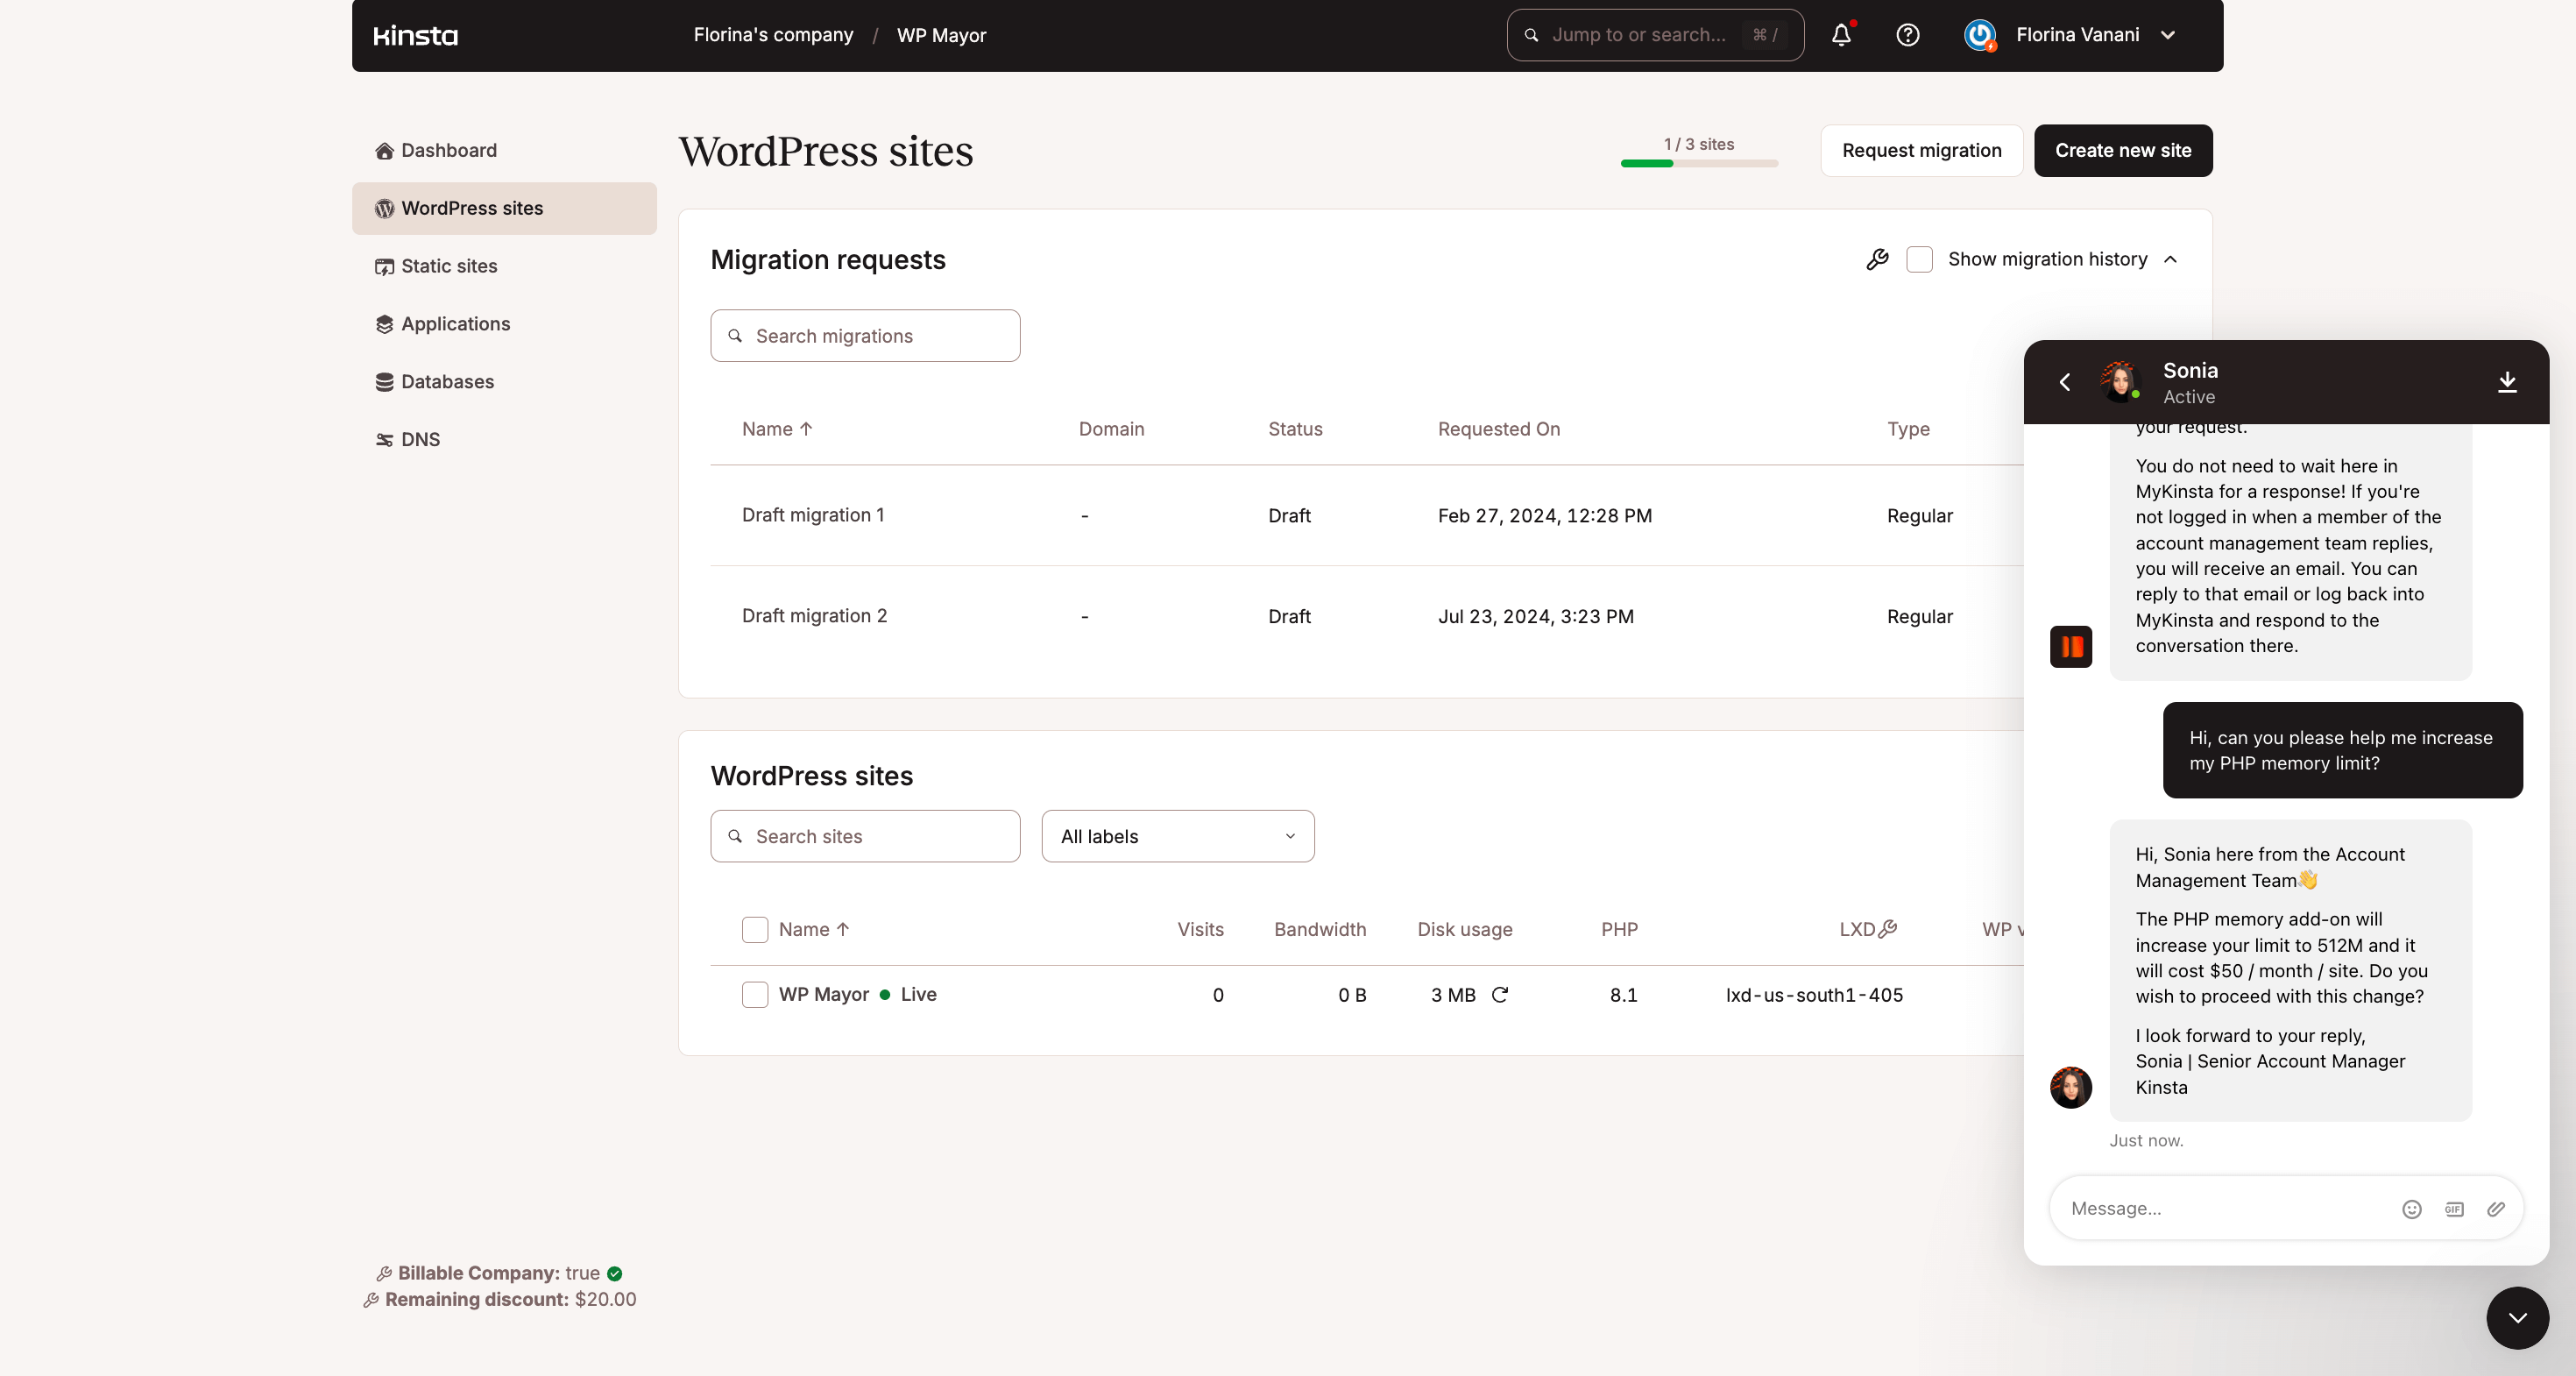Click lxd-us-south1-405 cell
This screenshot has height=1376, width=2576.
(1814, 995)
